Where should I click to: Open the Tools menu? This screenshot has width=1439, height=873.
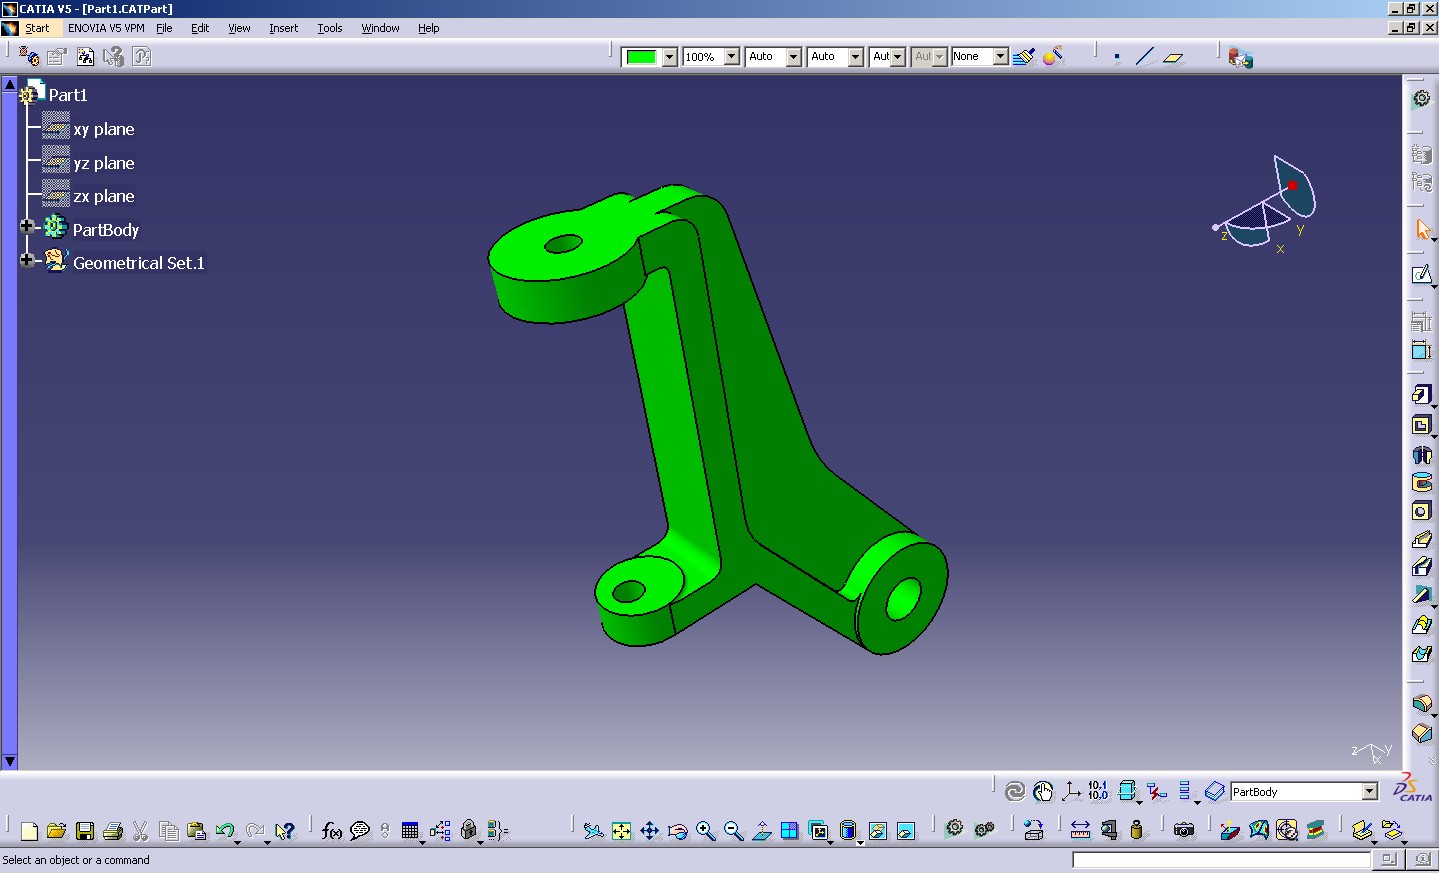[x=330, y=28]
